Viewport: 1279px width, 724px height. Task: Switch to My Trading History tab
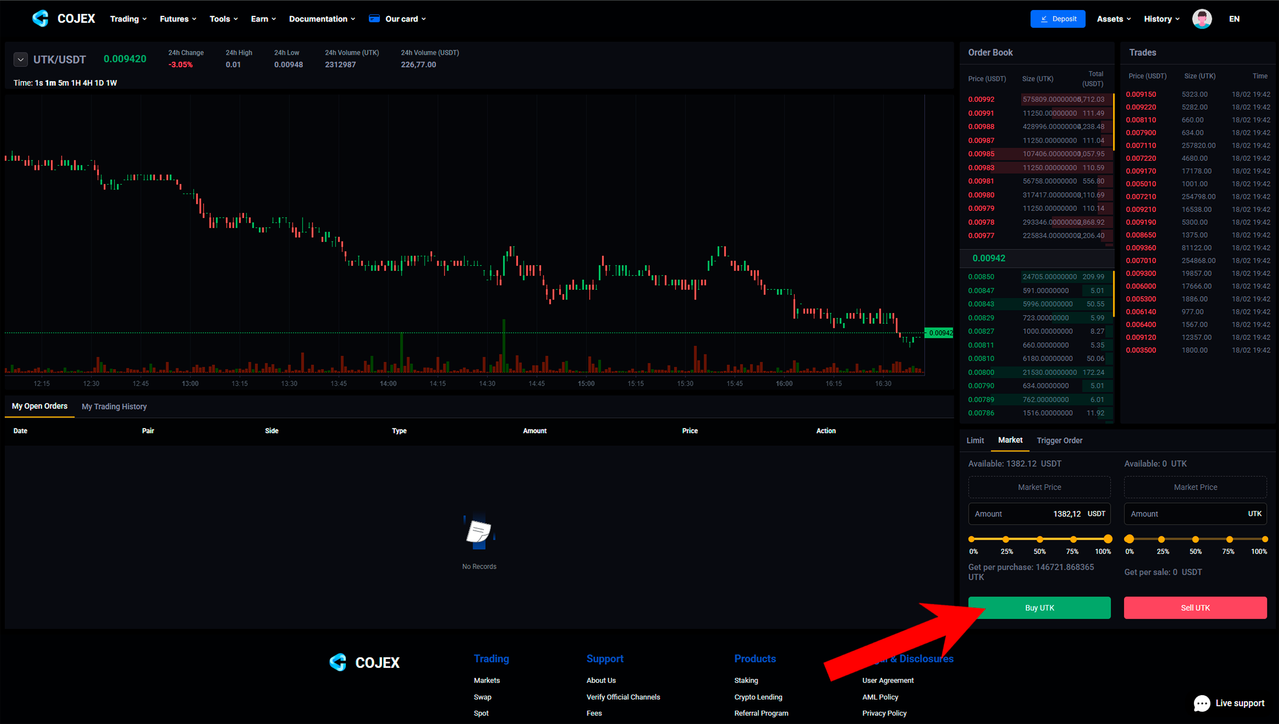[114, 406]
